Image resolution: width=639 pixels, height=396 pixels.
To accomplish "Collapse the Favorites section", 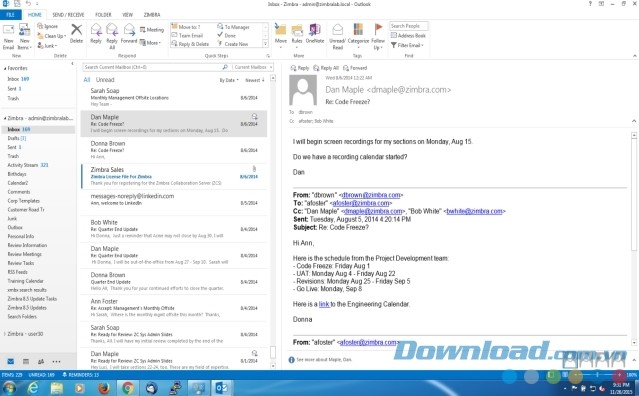I will pyautogui.click(x=5, y=68).
